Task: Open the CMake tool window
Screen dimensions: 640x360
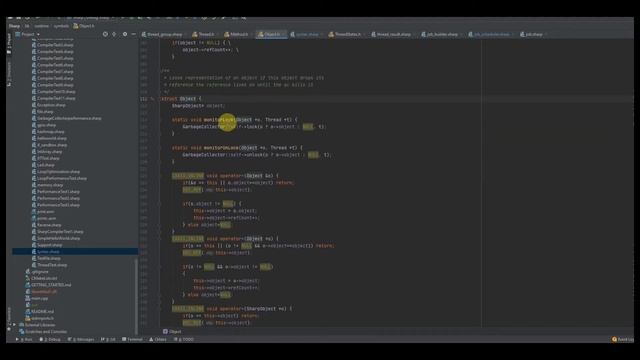Action: pos(158,340)
